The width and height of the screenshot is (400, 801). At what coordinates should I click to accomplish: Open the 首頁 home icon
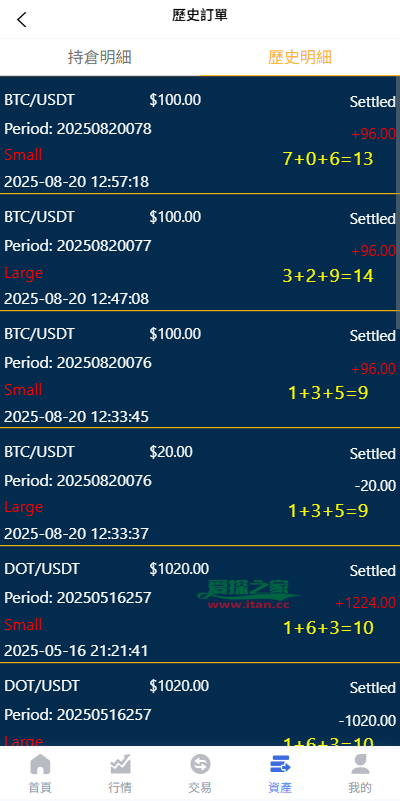point(40,774)
